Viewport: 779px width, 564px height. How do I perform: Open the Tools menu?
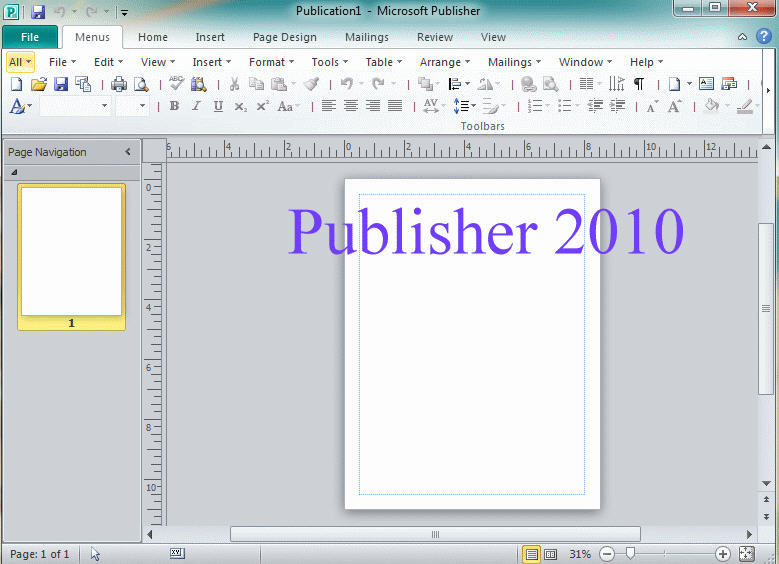click(x=329, y=62)
